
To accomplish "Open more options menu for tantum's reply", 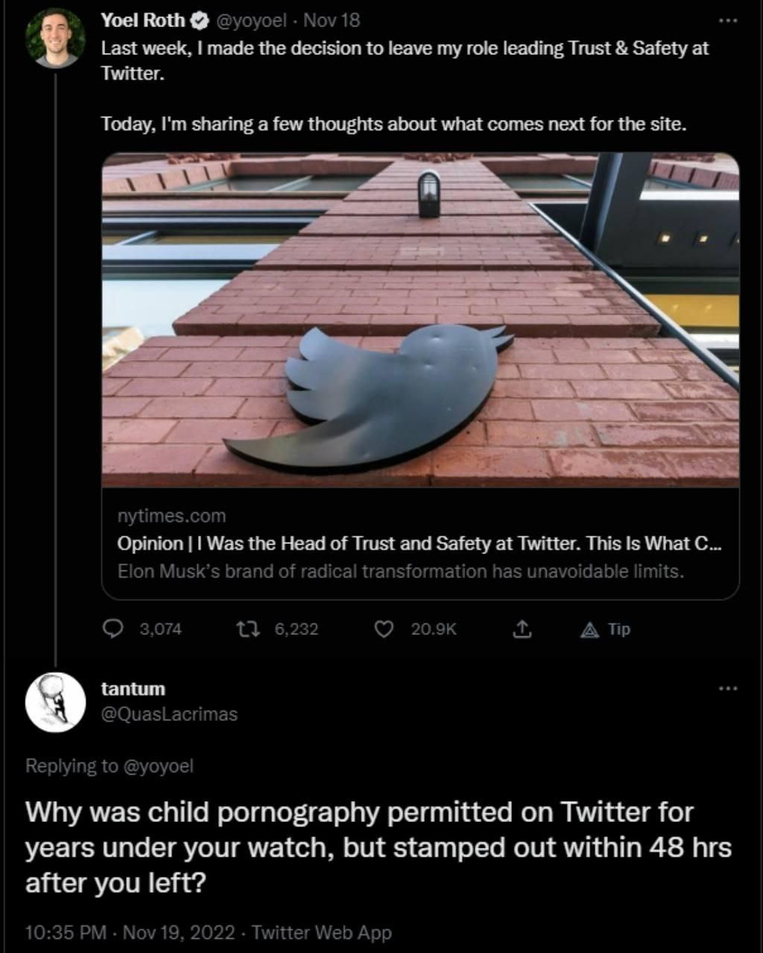I will [x=728, y=688].
